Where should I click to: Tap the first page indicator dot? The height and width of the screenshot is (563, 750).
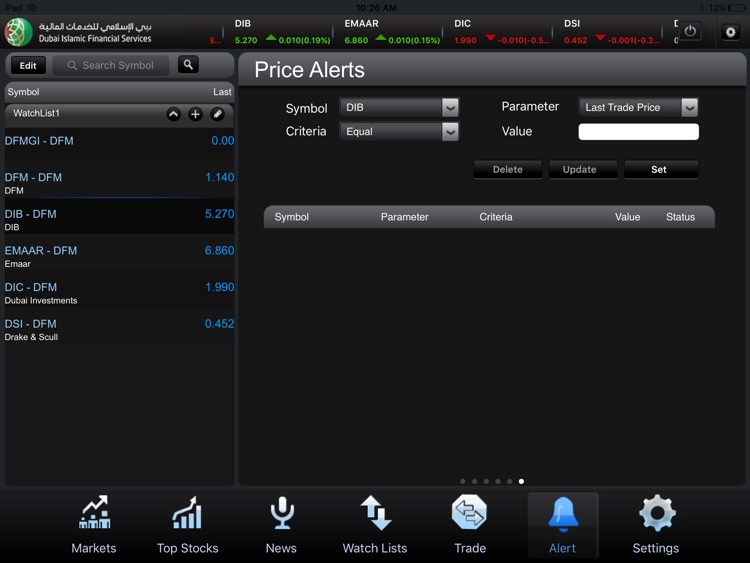click(x=463, y=481)
